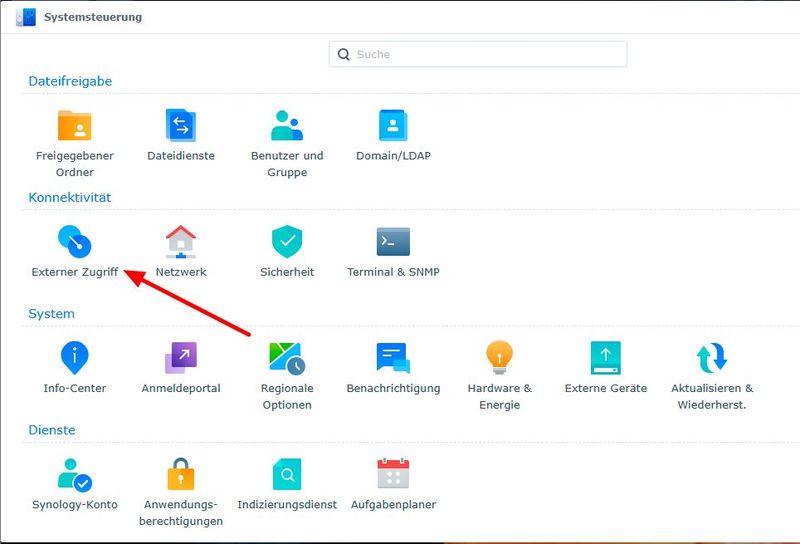This screenshot has width=800, height=544.
Task: Select the Dienste section heading
Action: (52, 430)
